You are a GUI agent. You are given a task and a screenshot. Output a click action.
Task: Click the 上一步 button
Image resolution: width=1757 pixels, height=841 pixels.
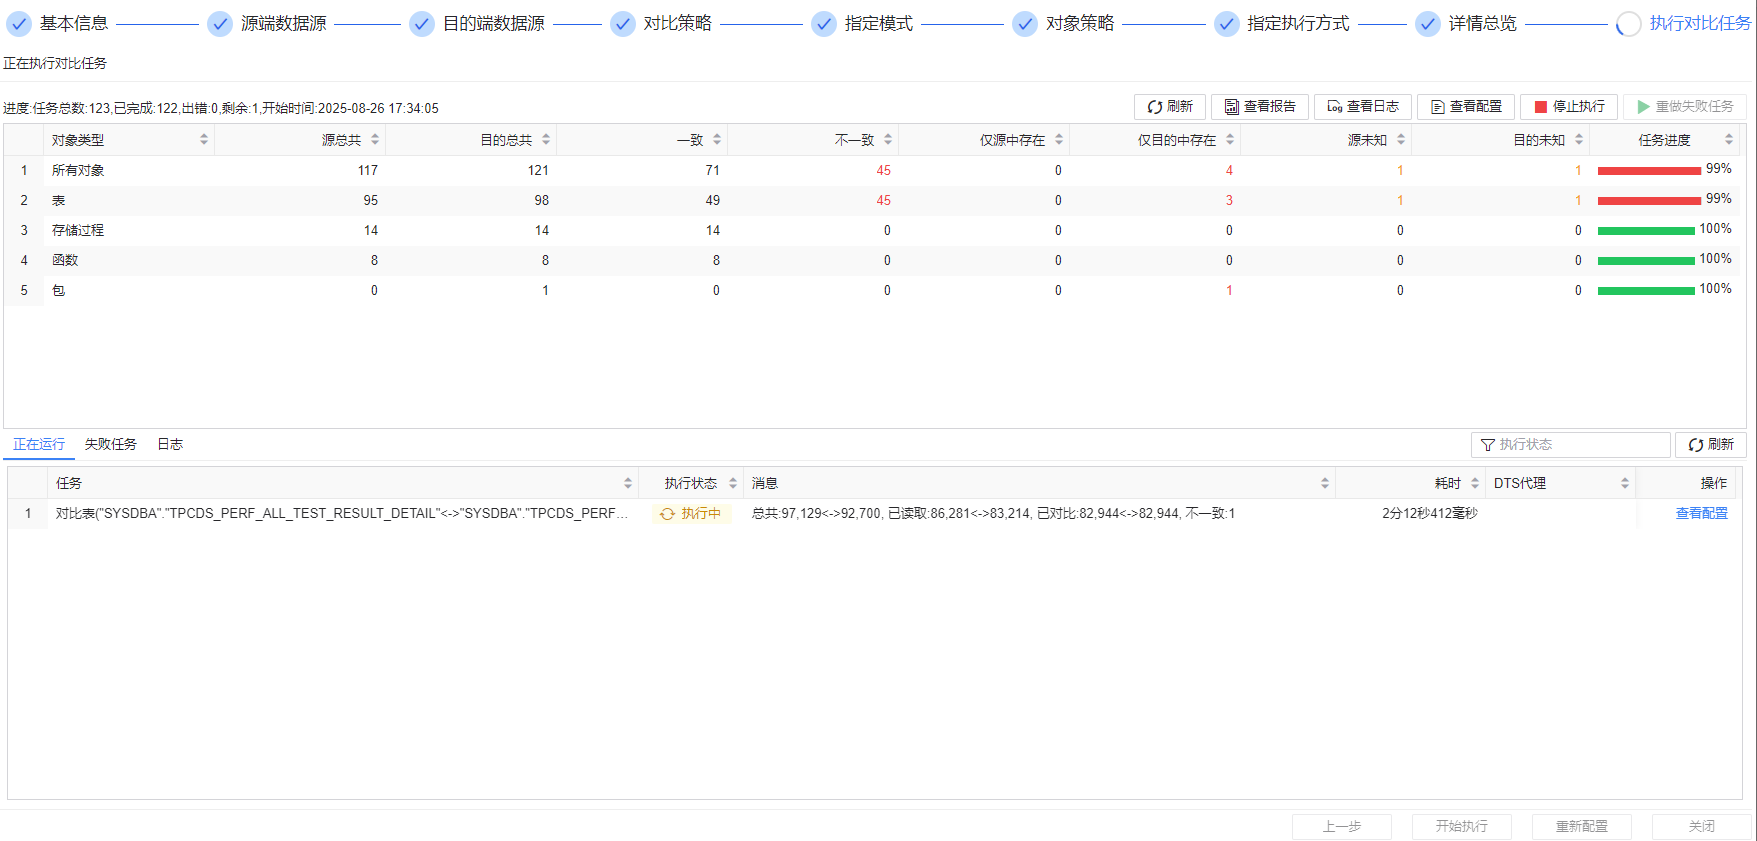click(1342, 827)
